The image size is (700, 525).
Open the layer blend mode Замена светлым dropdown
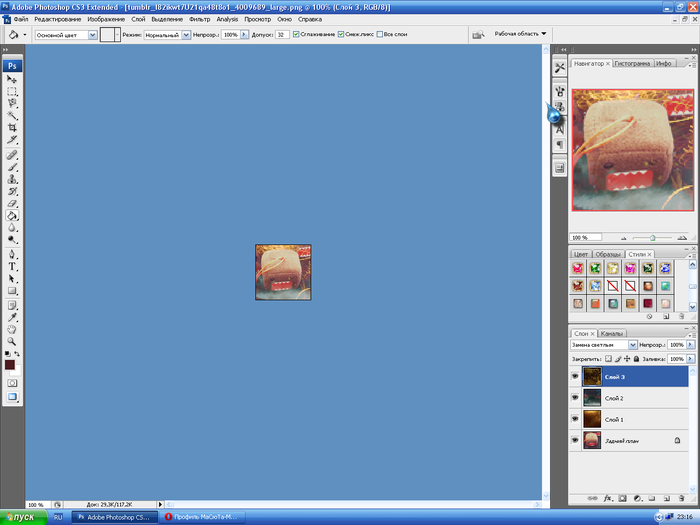633,345
